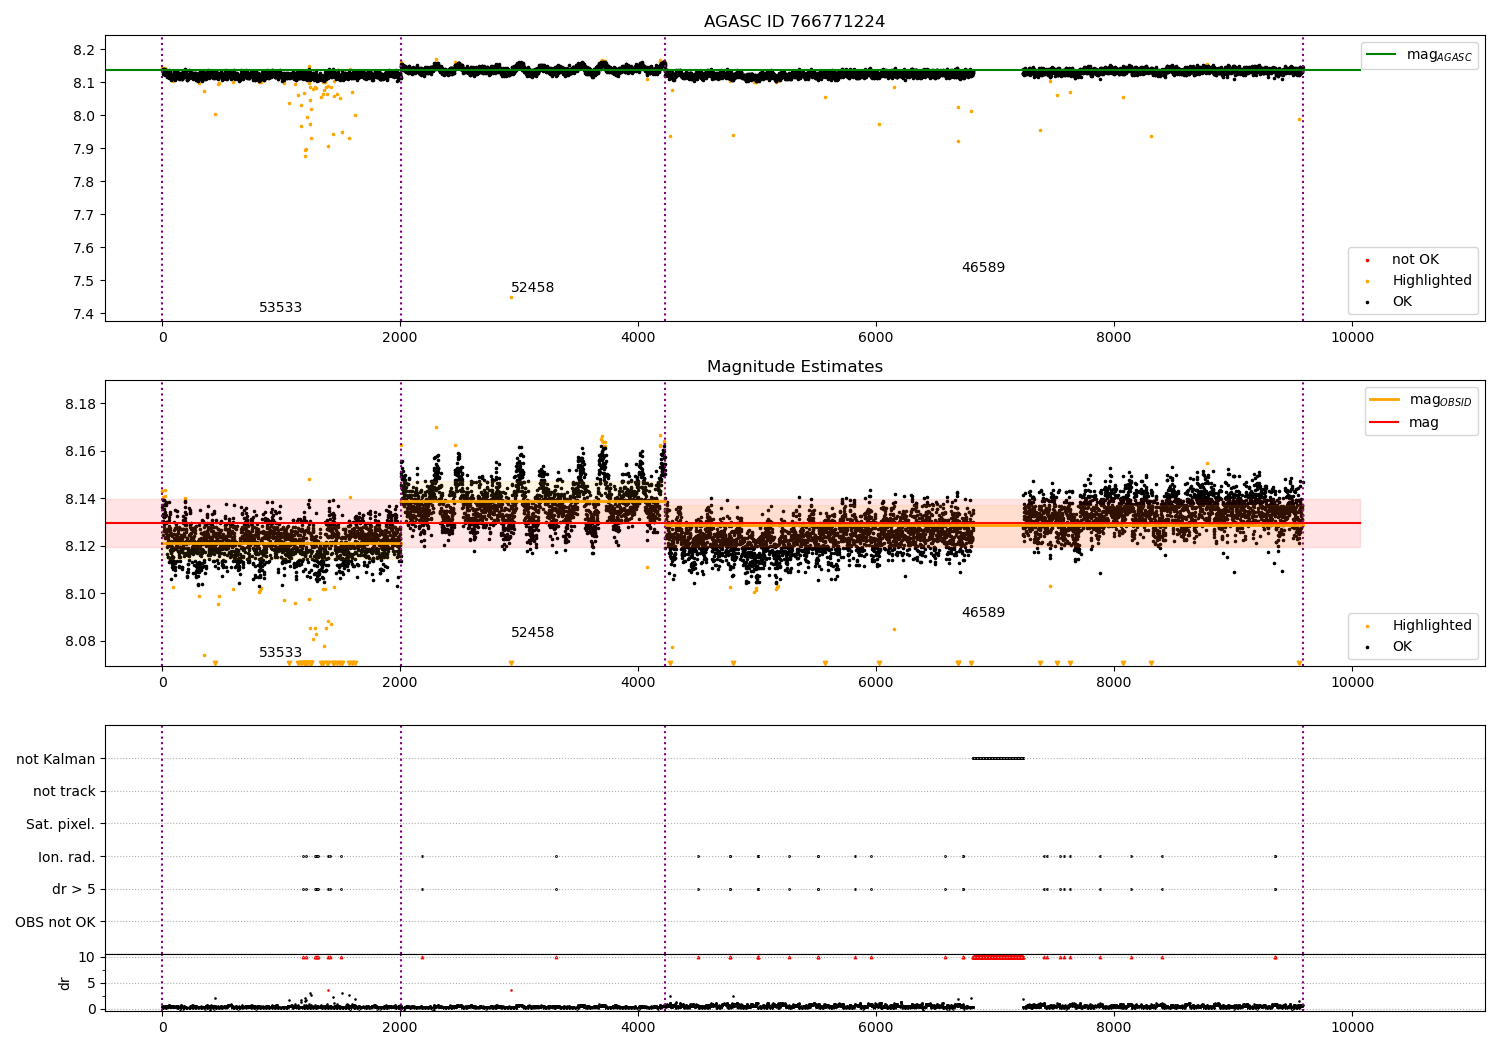Click the 7.4 y-axis tick in top plot
This screenshot has width=1500, height=1050.
84,315
